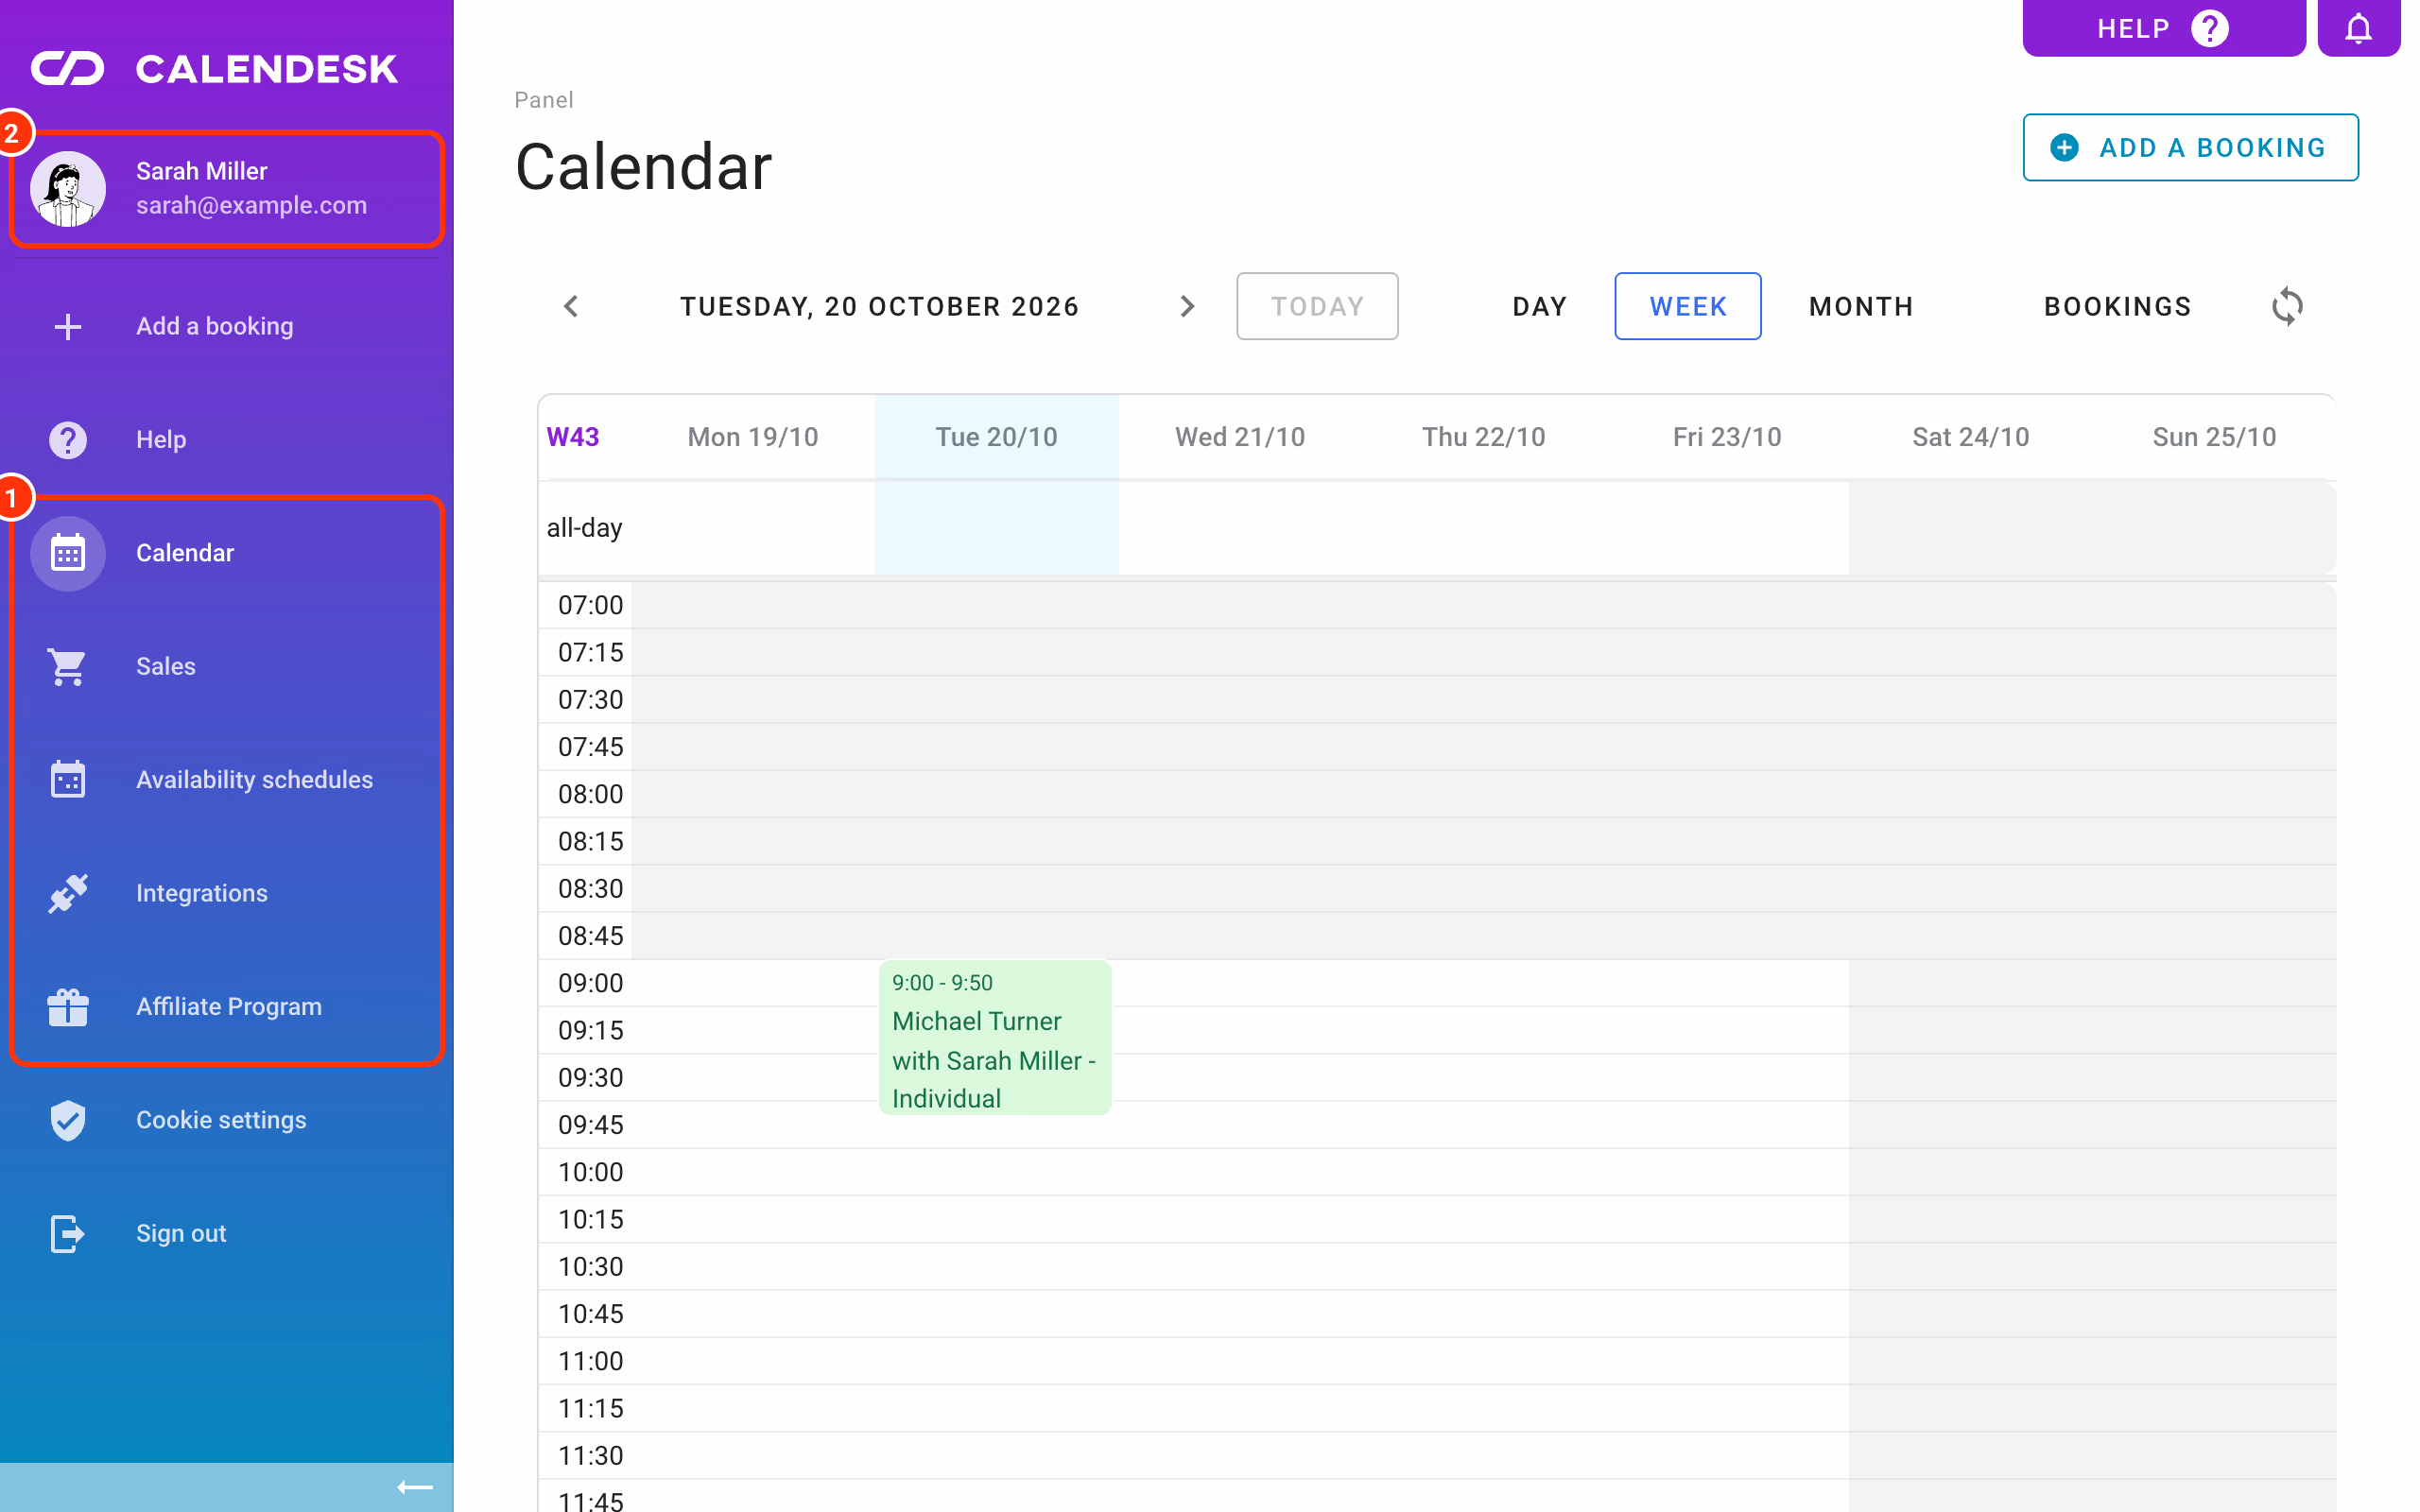Click the Tue 20/10 column header
This screenshot has height=1512, width=2420.
[x=996, y=437]
